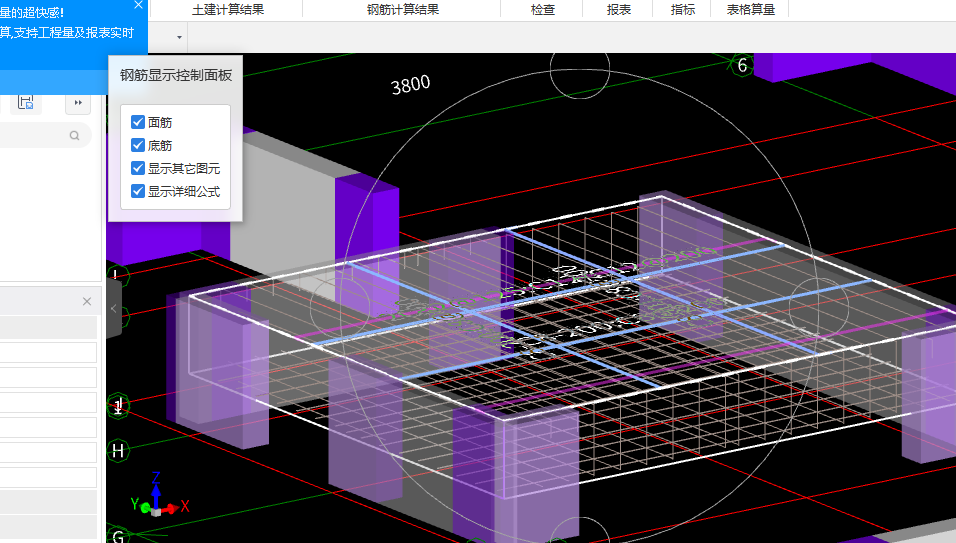Toggle the 显示详细公式 checkbox
The width and height of the screenshot is (956, 543).
138,191
